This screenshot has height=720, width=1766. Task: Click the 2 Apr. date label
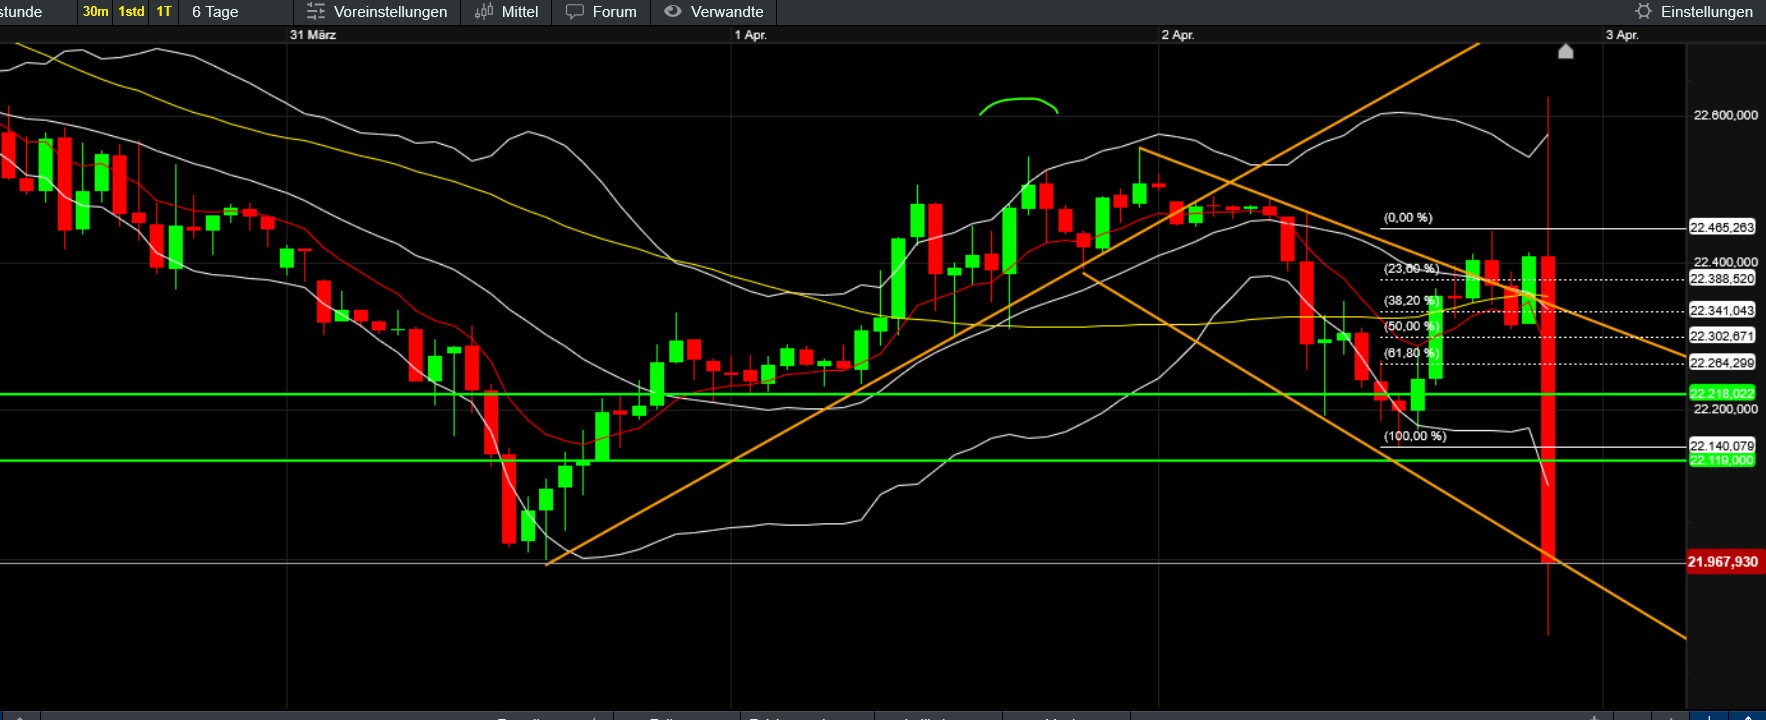(x=1178, y=35)
